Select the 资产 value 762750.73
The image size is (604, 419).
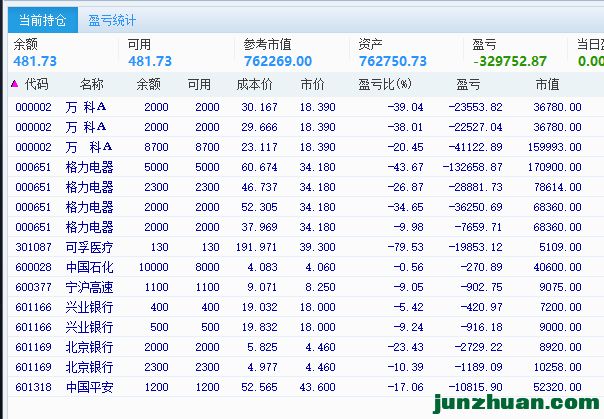pos(393,61)
